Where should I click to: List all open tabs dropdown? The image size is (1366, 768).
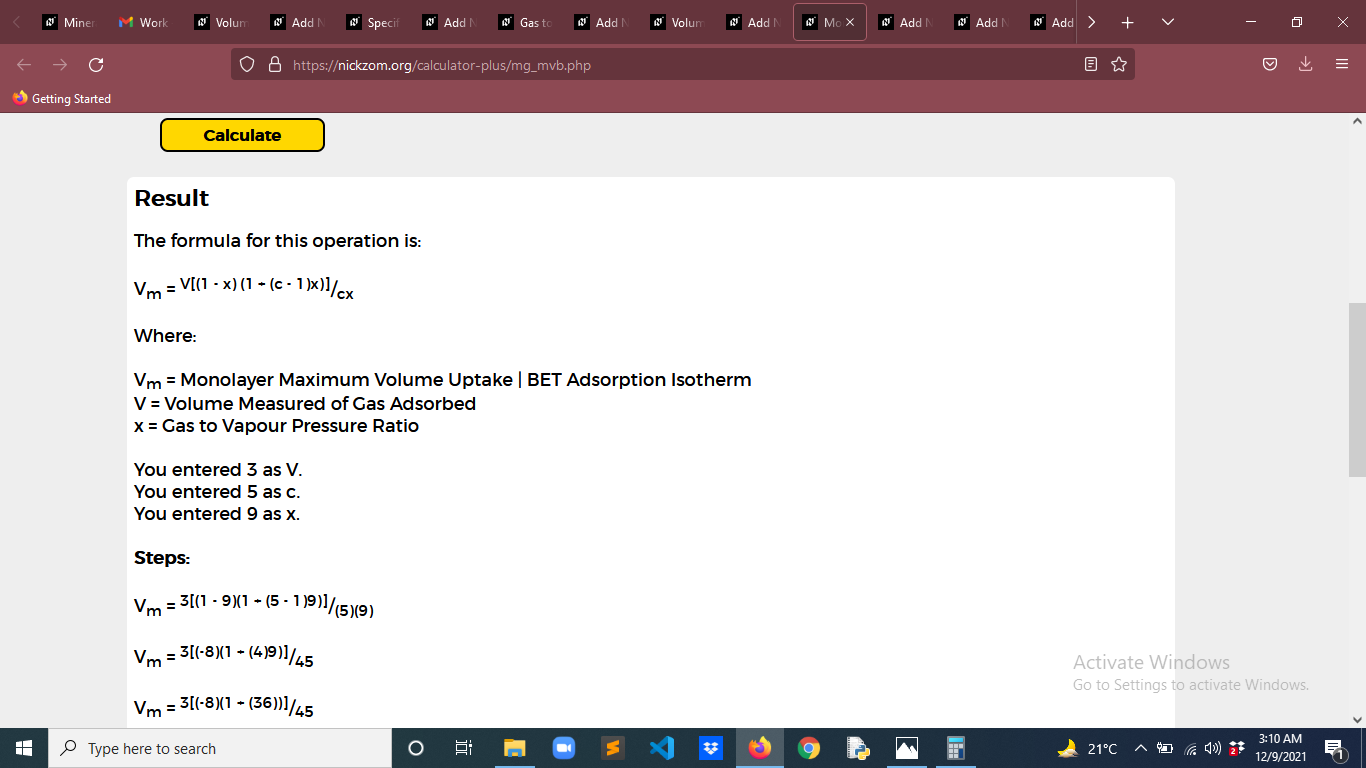point(1168,22)
